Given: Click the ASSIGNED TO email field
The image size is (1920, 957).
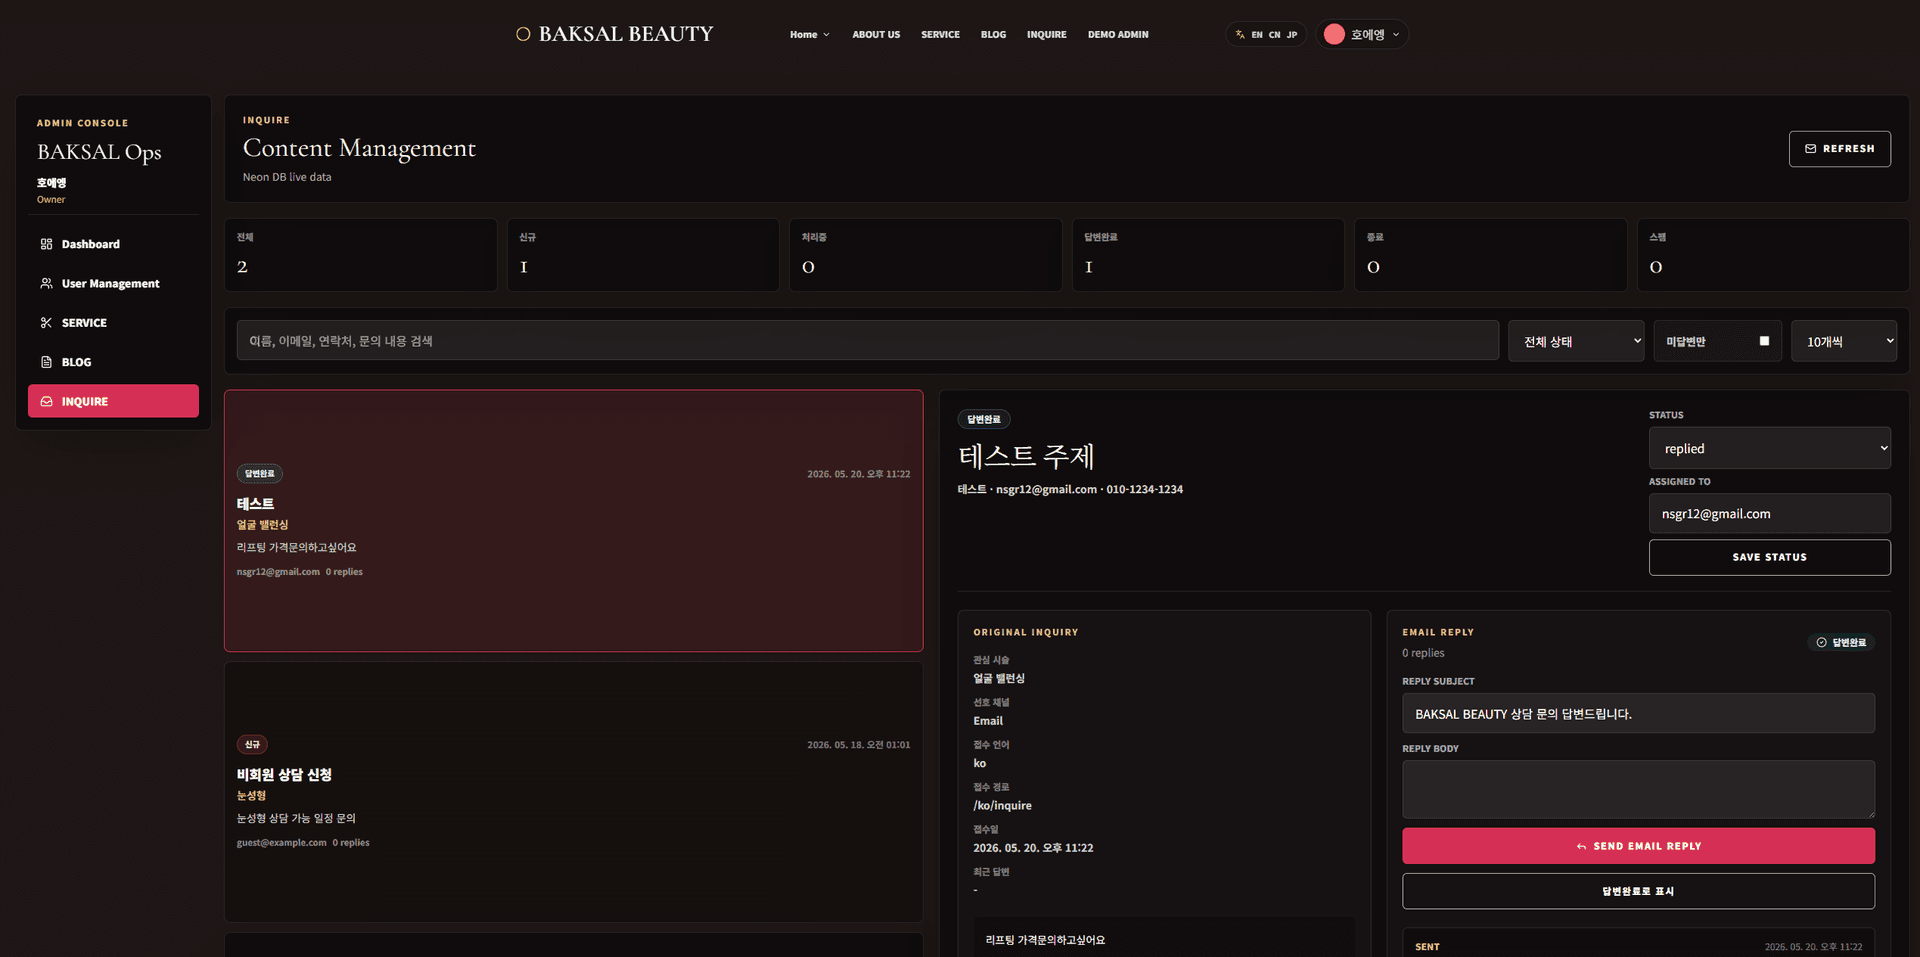Looking at the screenshot, I should (1769, 513).
